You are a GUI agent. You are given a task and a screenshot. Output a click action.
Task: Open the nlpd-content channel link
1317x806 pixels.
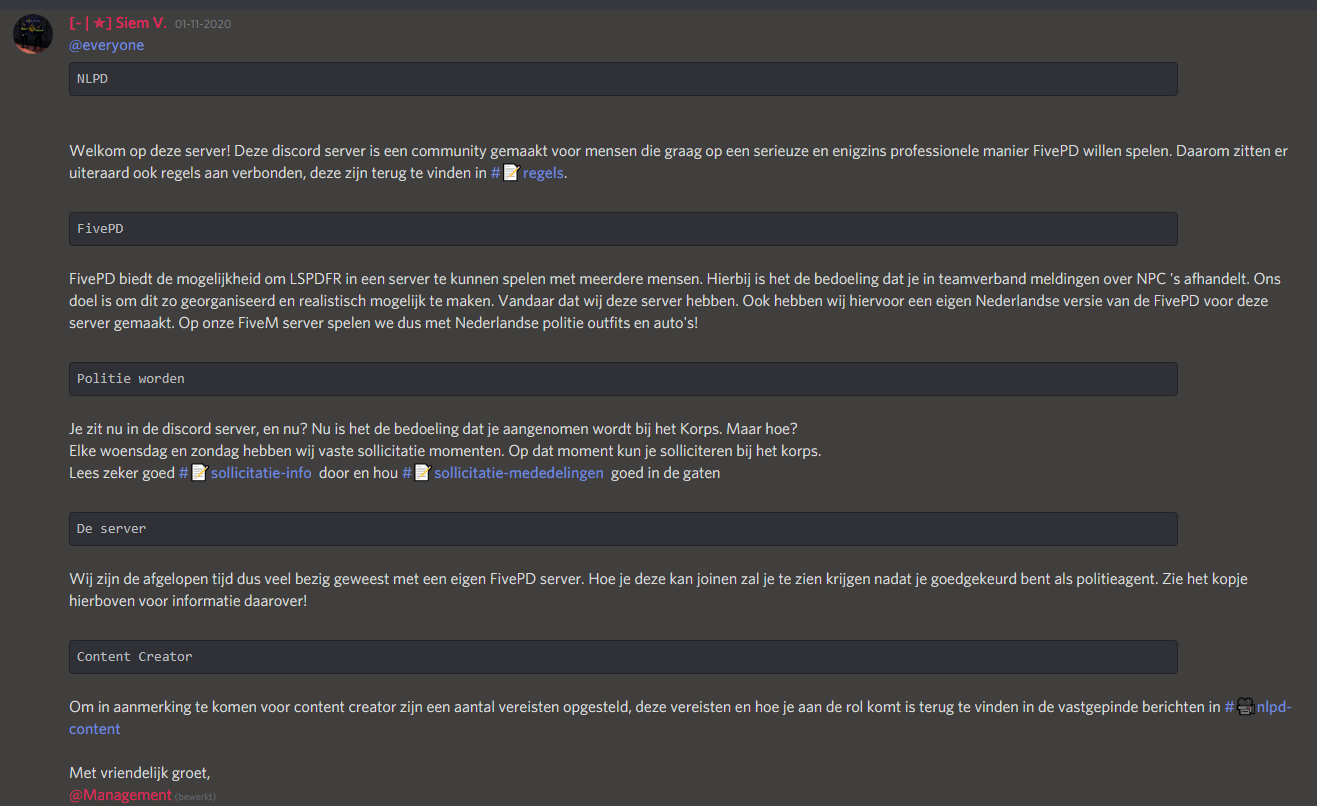point(1274,707)
